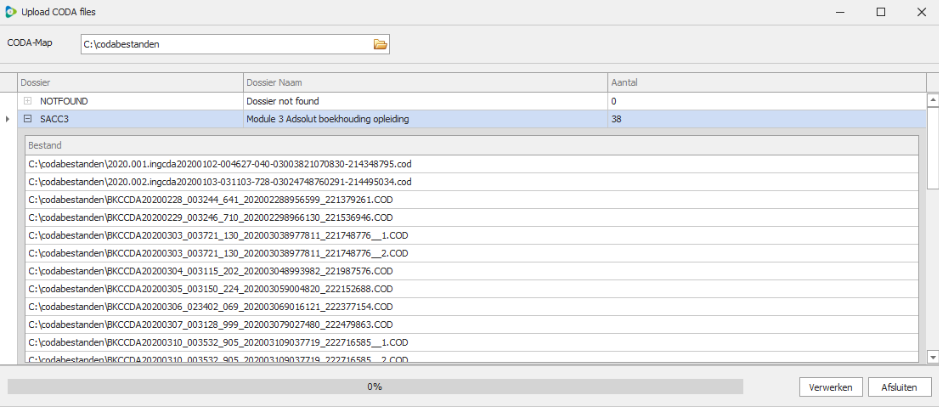Screen dimensions: 939x408
Task: Click the Aantal value 0
Action: coord(767,101)
